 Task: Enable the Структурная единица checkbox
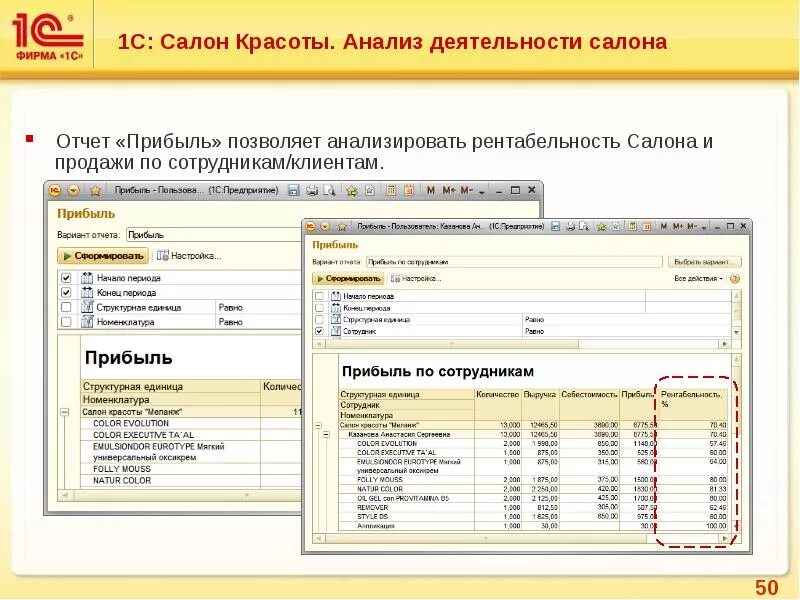coord(318,318)
